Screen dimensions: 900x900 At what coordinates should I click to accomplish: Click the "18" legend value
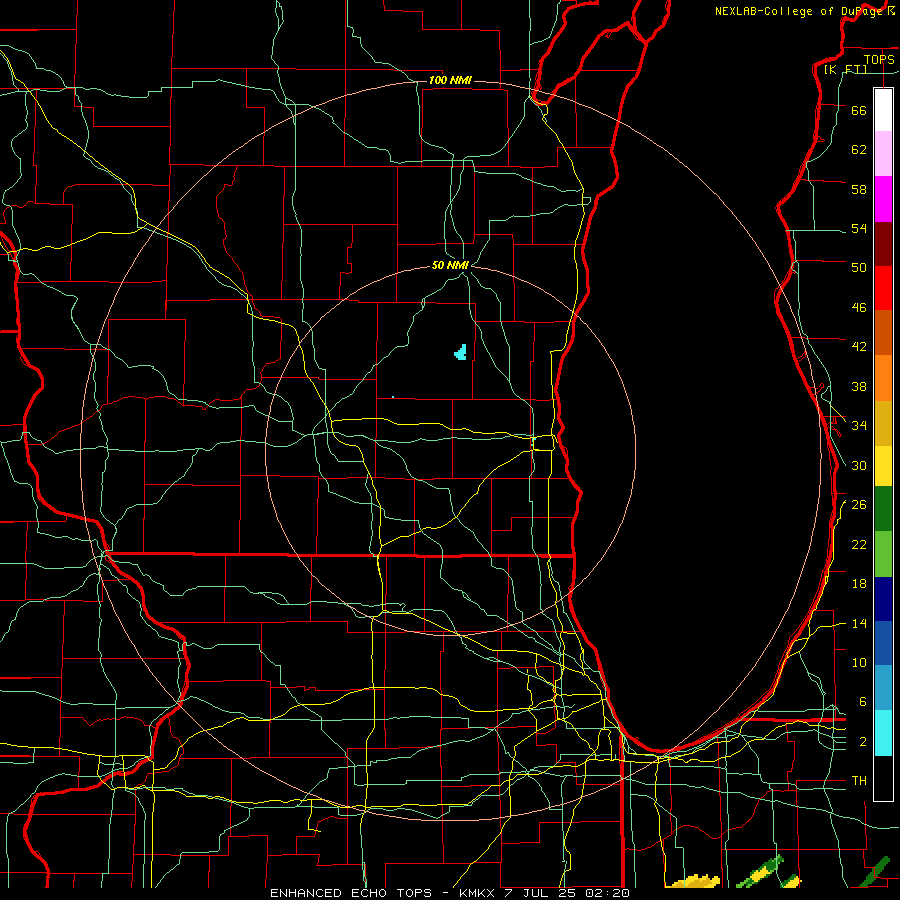tap(859, 584)
